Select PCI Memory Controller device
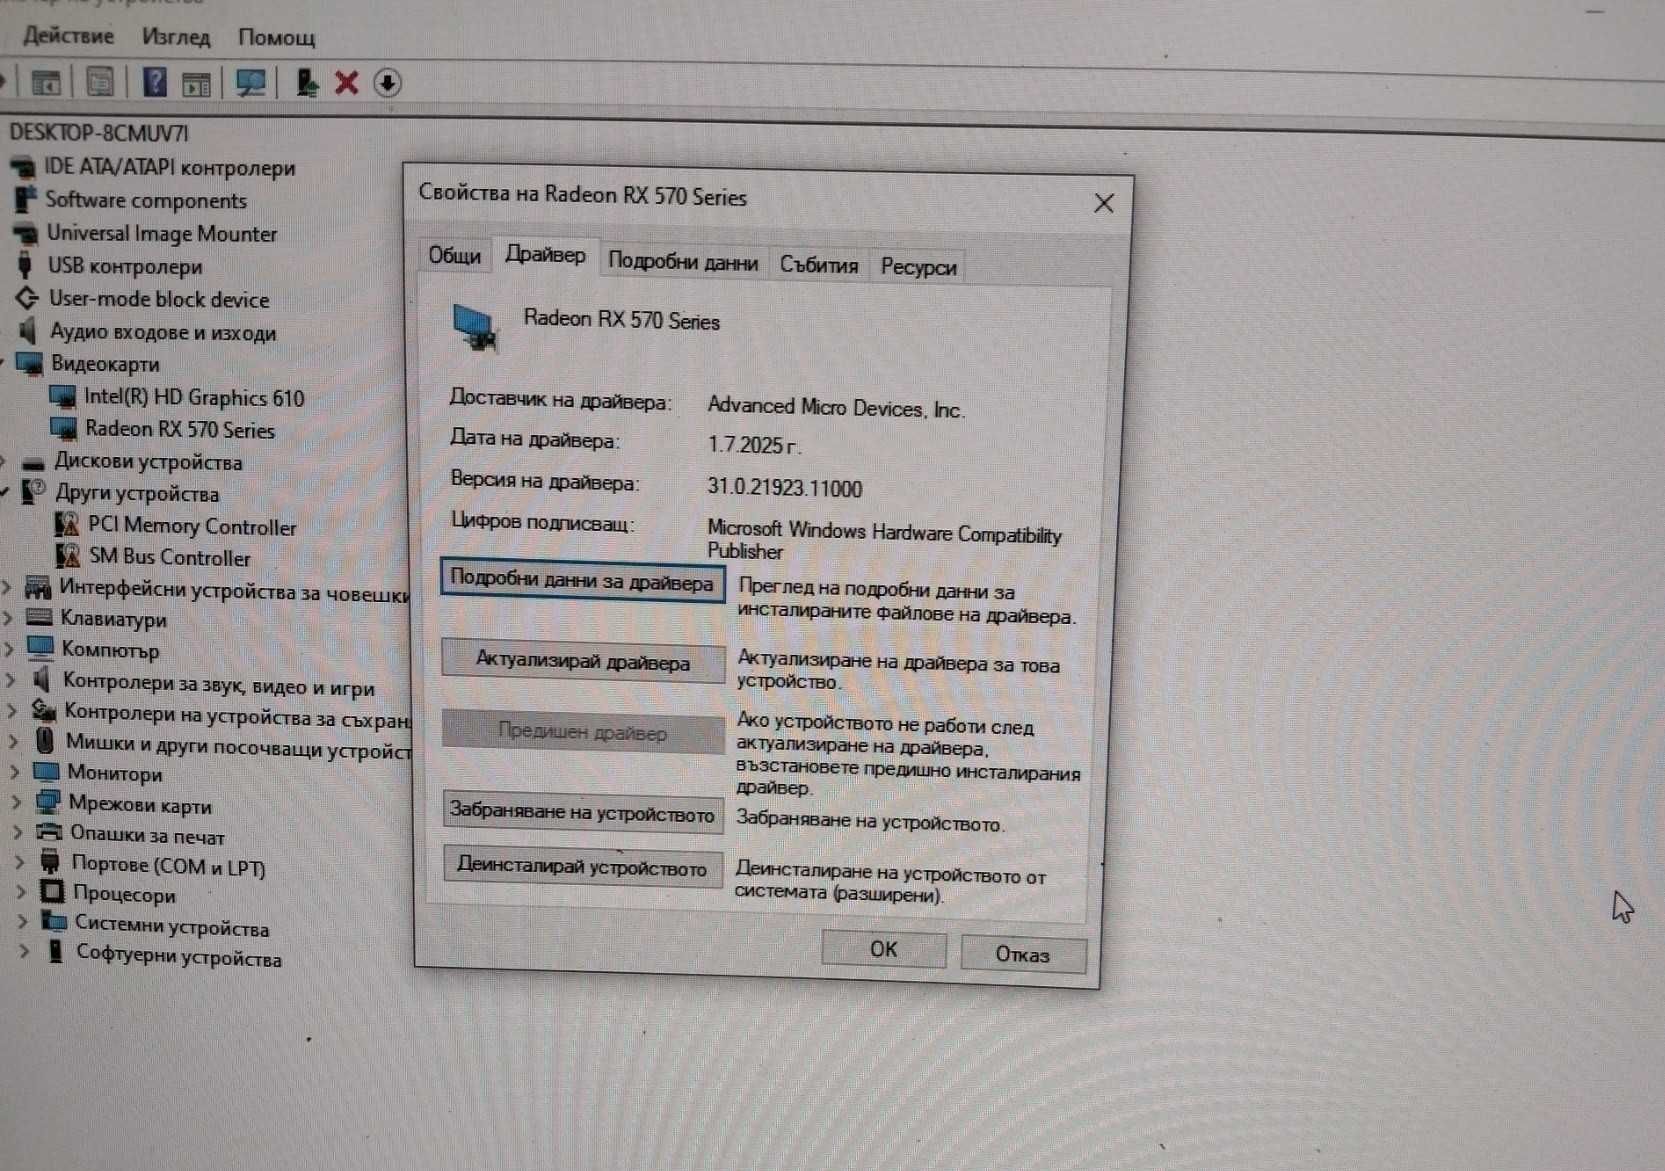The width and height of the screenshot is (1665, 1171). click(x=192, y=526)
